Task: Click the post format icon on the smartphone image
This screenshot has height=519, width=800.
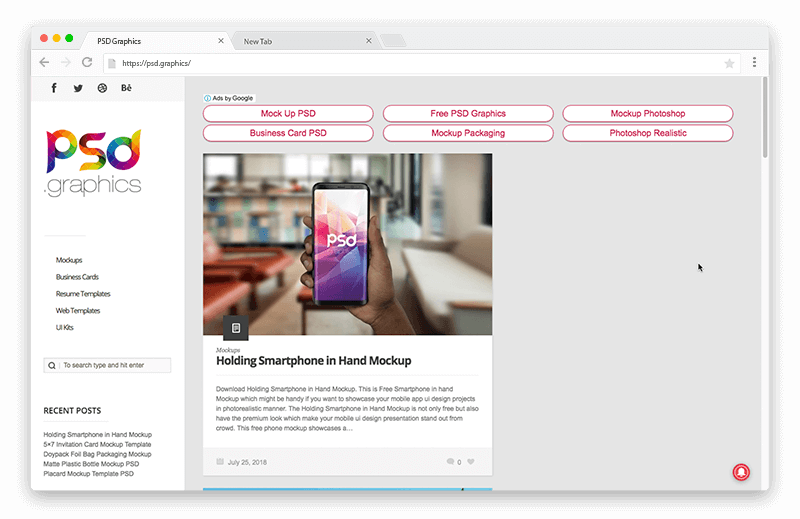Action: point(236,328)
